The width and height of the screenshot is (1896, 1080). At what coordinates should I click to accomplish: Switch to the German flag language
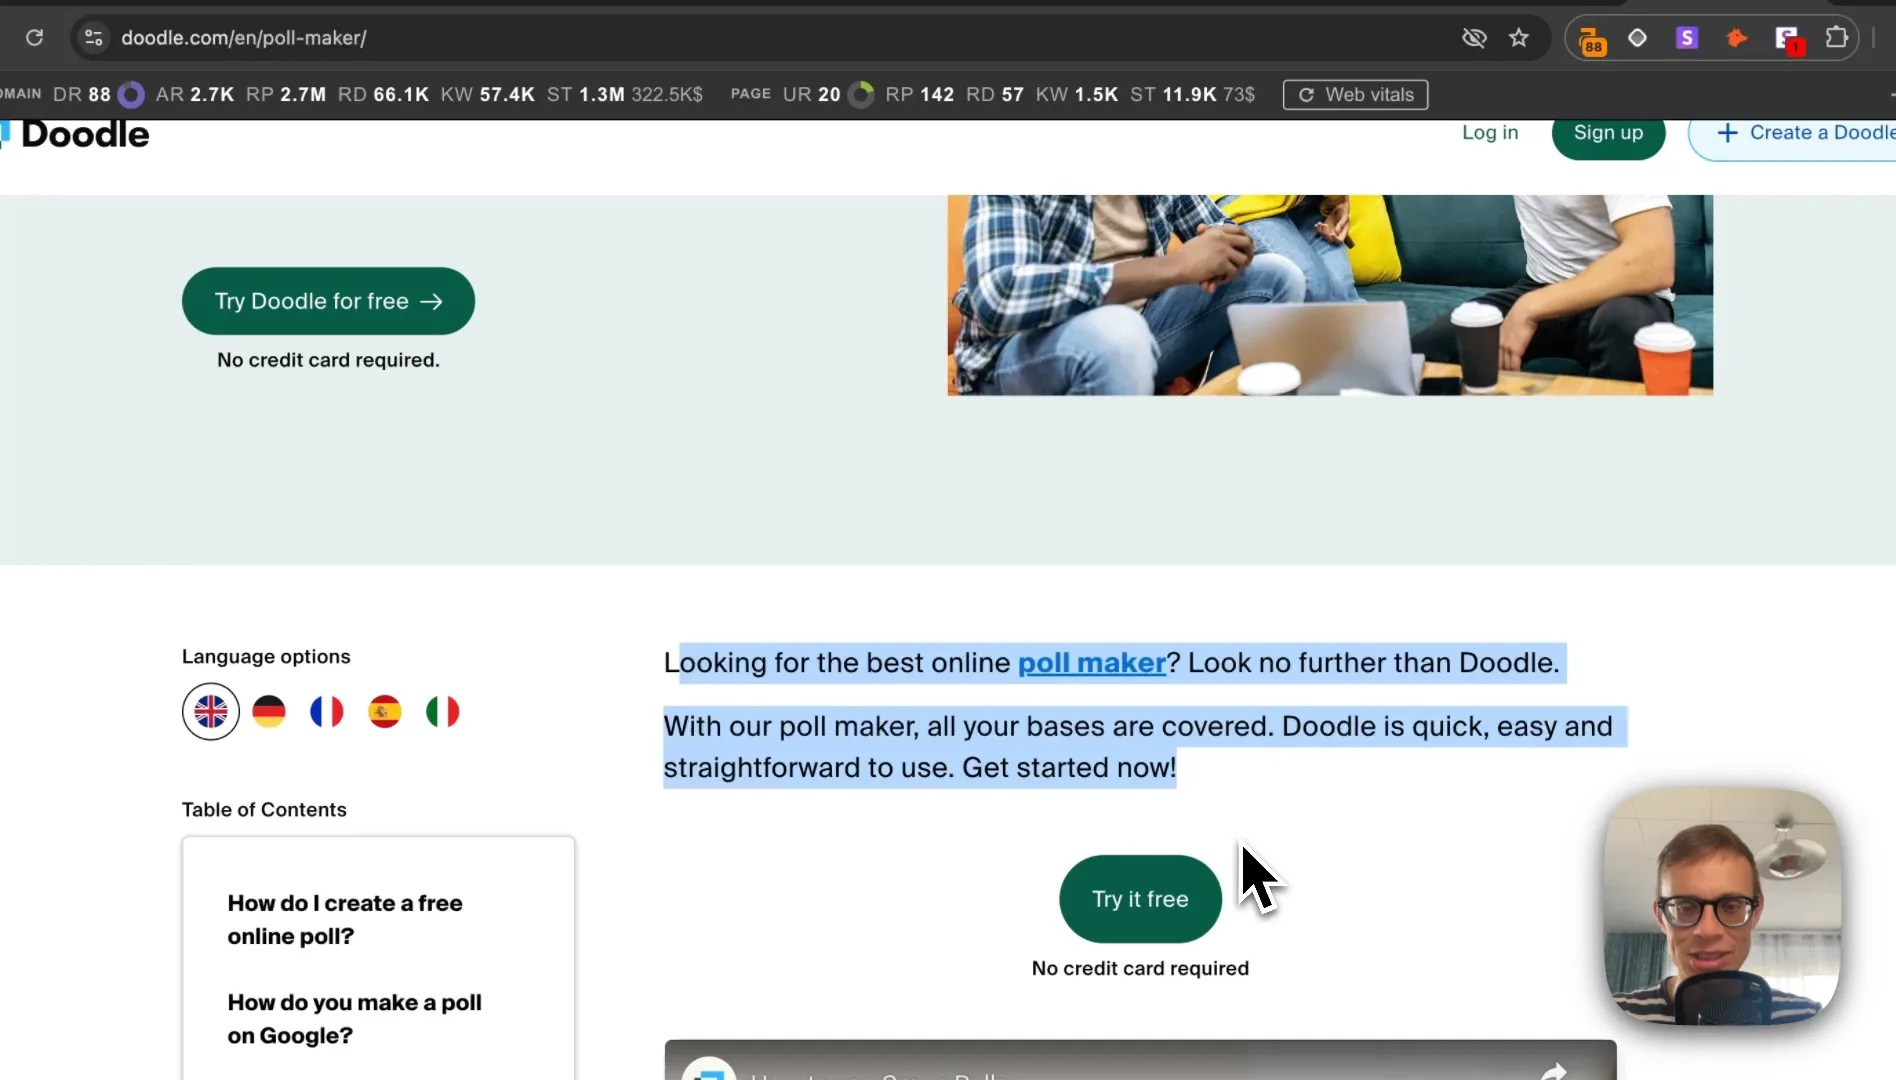point(269,712)
